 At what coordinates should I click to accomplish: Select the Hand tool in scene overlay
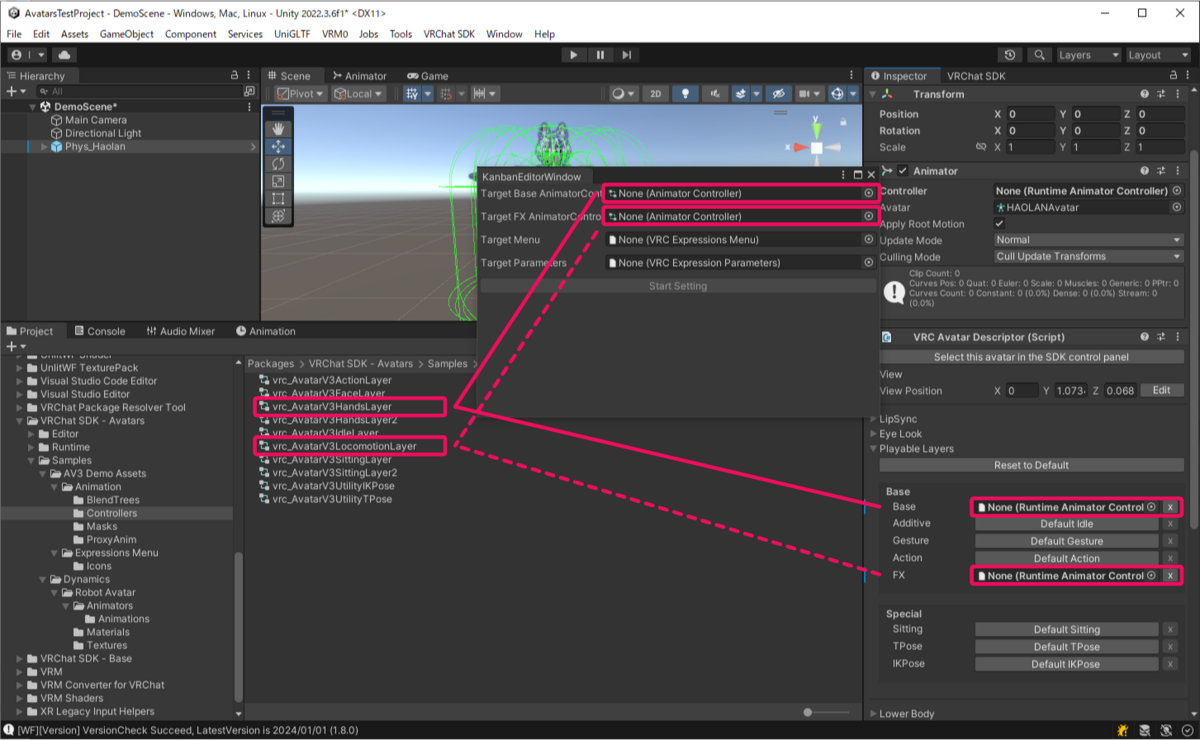coord(279,128)
